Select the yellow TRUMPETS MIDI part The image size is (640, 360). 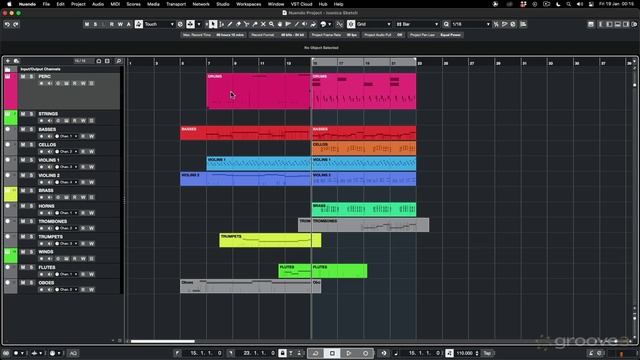click(x=270, y=240)
